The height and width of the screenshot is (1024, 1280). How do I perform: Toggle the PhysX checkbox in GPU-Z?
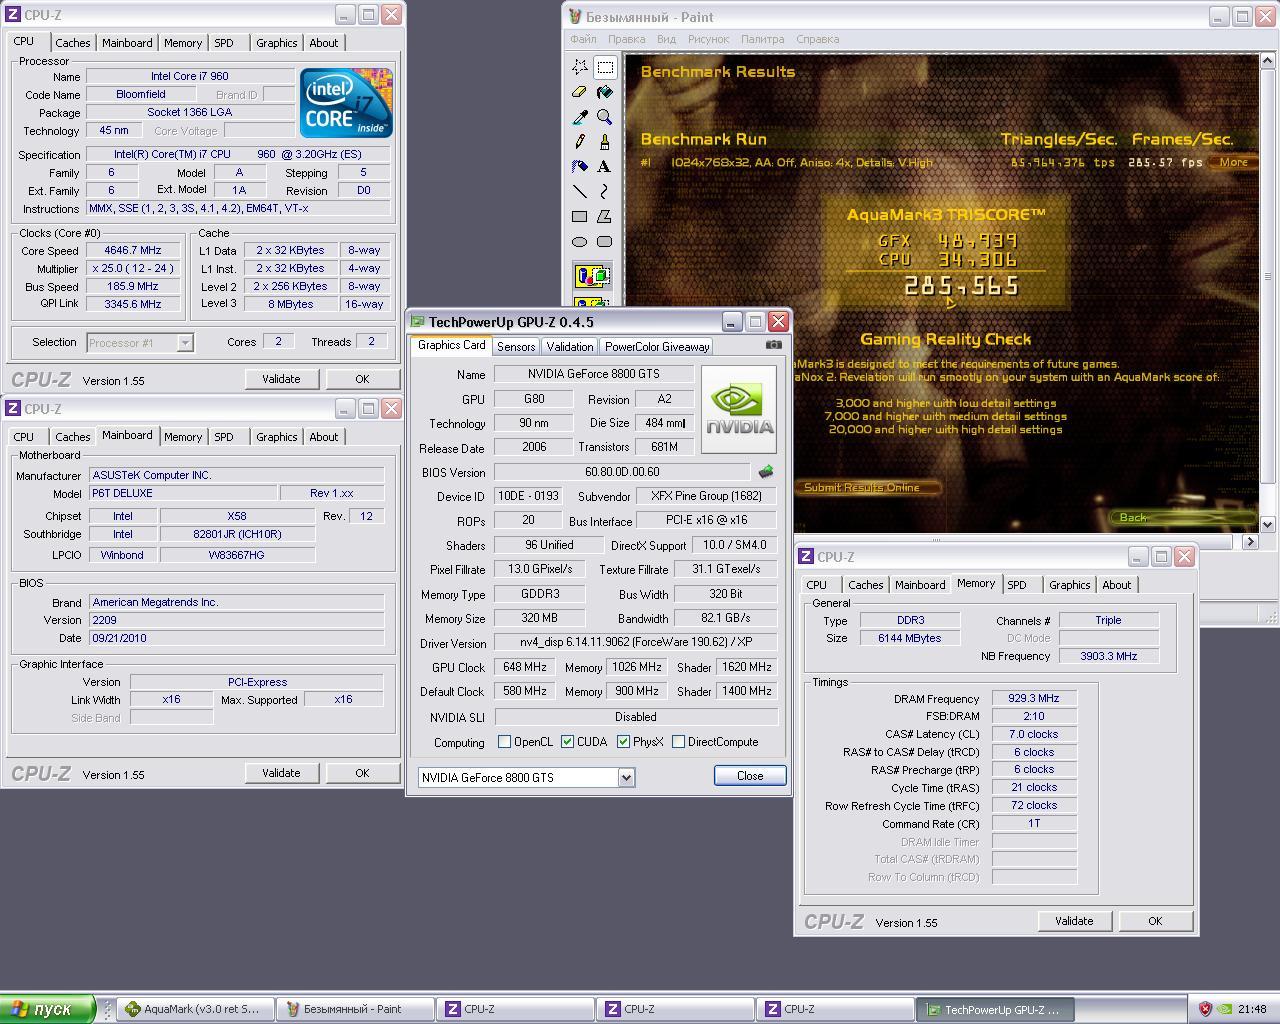pyautogui.click(x=623, y=742)
